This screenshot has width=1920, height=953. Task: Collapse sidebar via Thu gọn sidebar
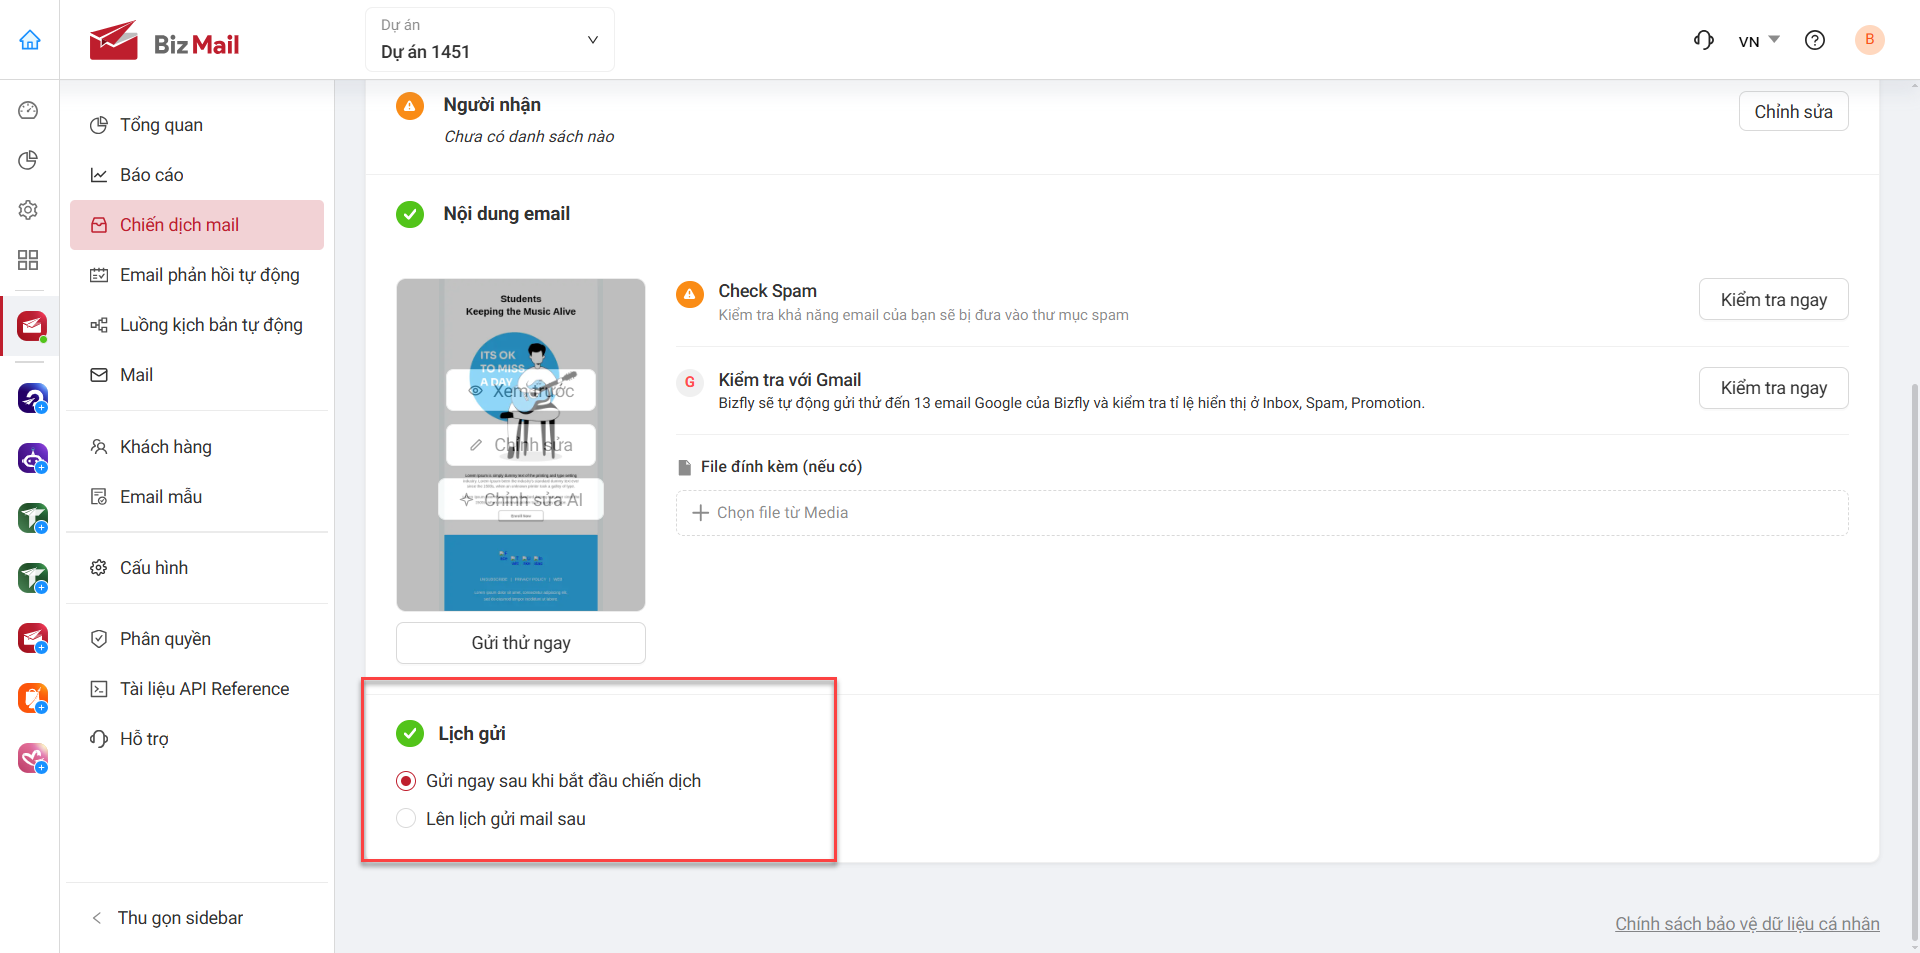(168, 918)
